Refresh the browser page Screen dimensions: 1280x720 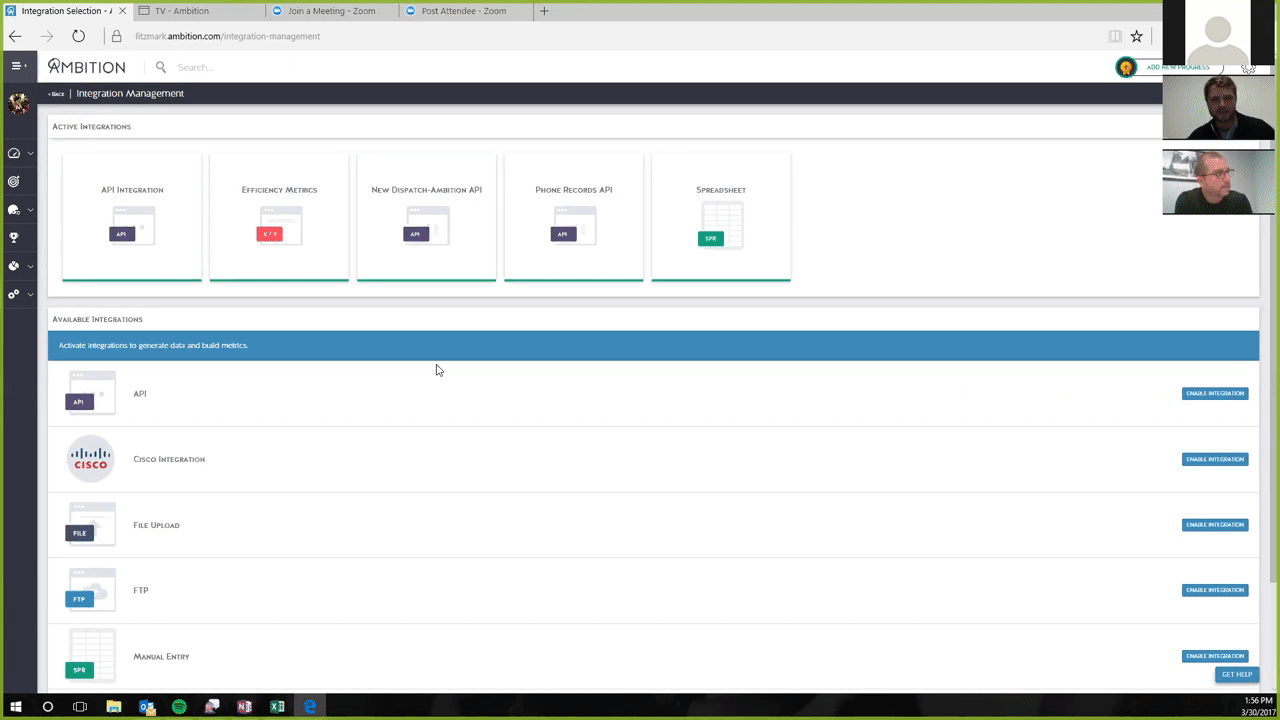[78, 36]
